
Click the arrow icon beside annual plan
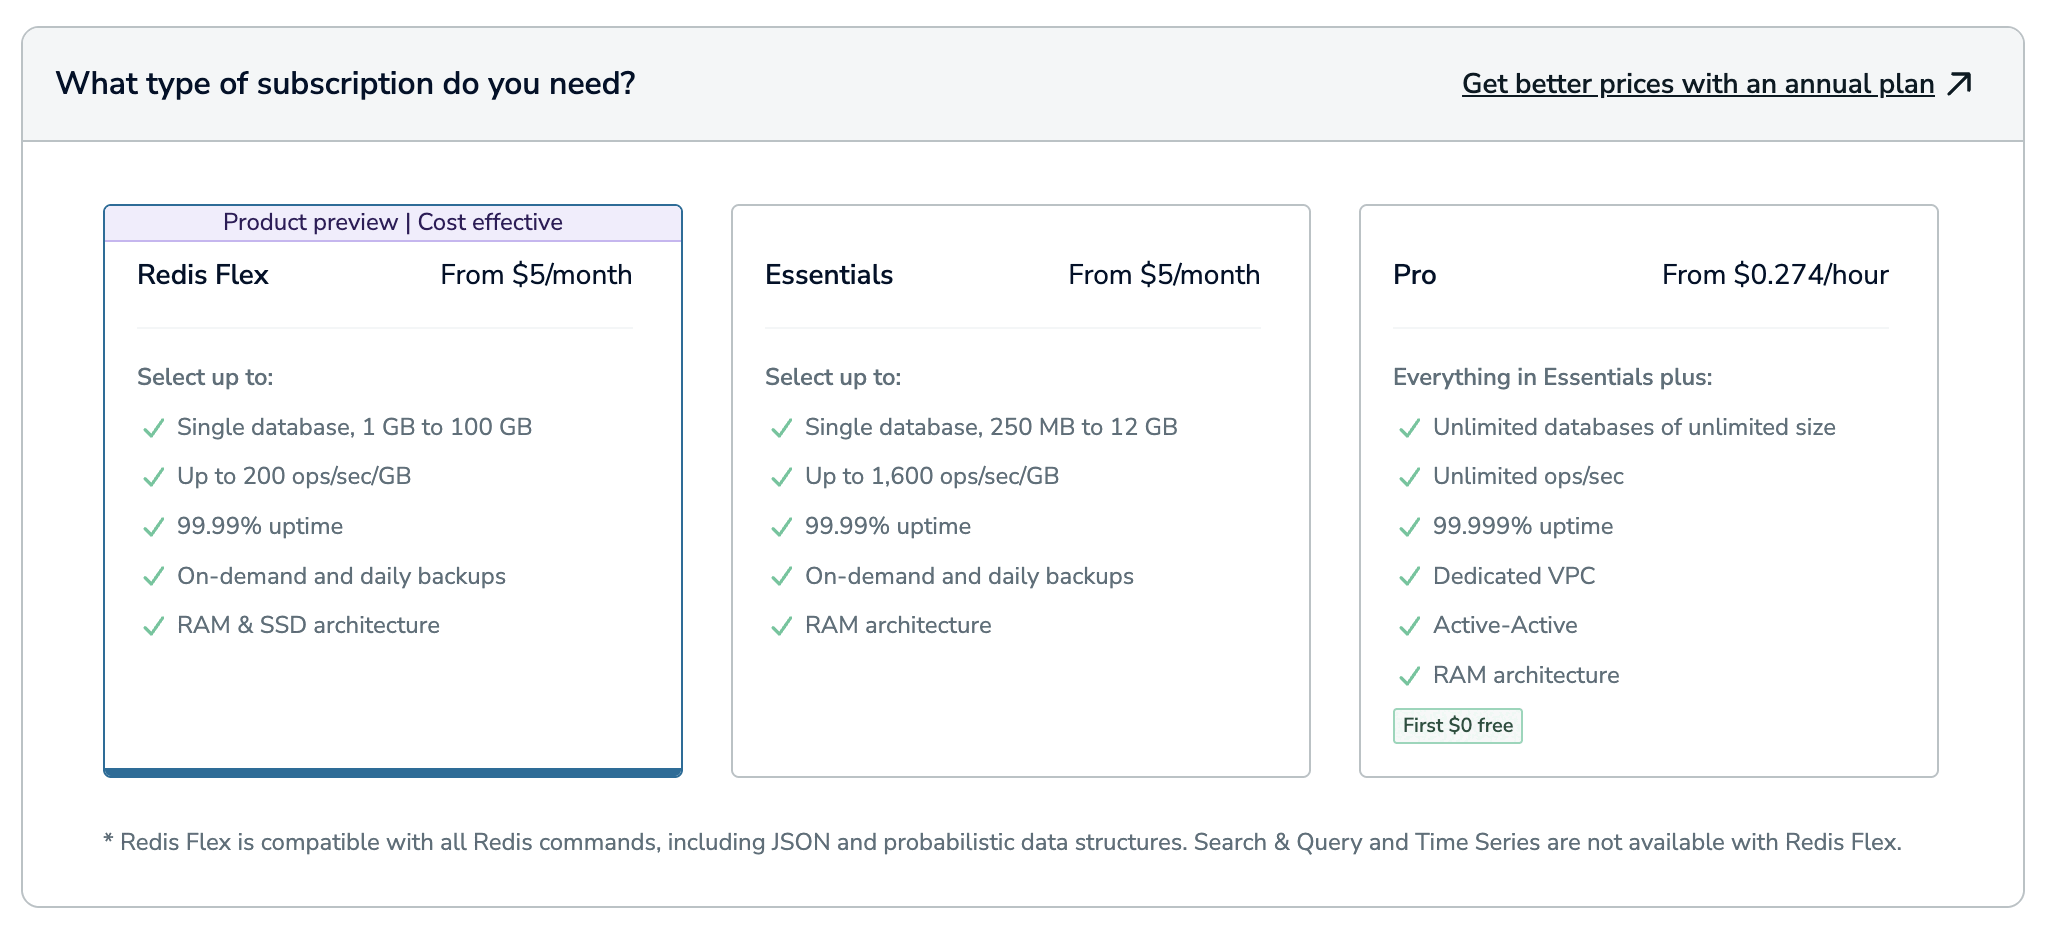click(x=1960, y=84)
